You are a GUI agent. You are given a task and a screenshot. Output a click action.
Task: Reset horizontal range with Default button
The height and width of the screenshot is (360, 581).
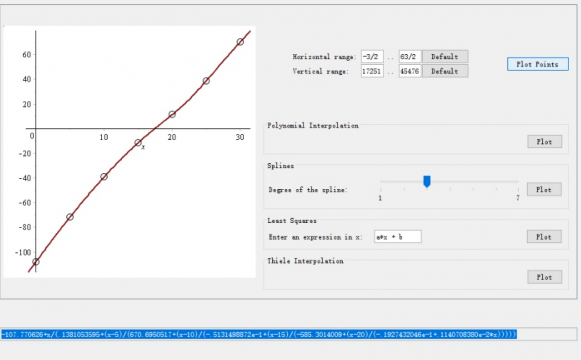445,57
